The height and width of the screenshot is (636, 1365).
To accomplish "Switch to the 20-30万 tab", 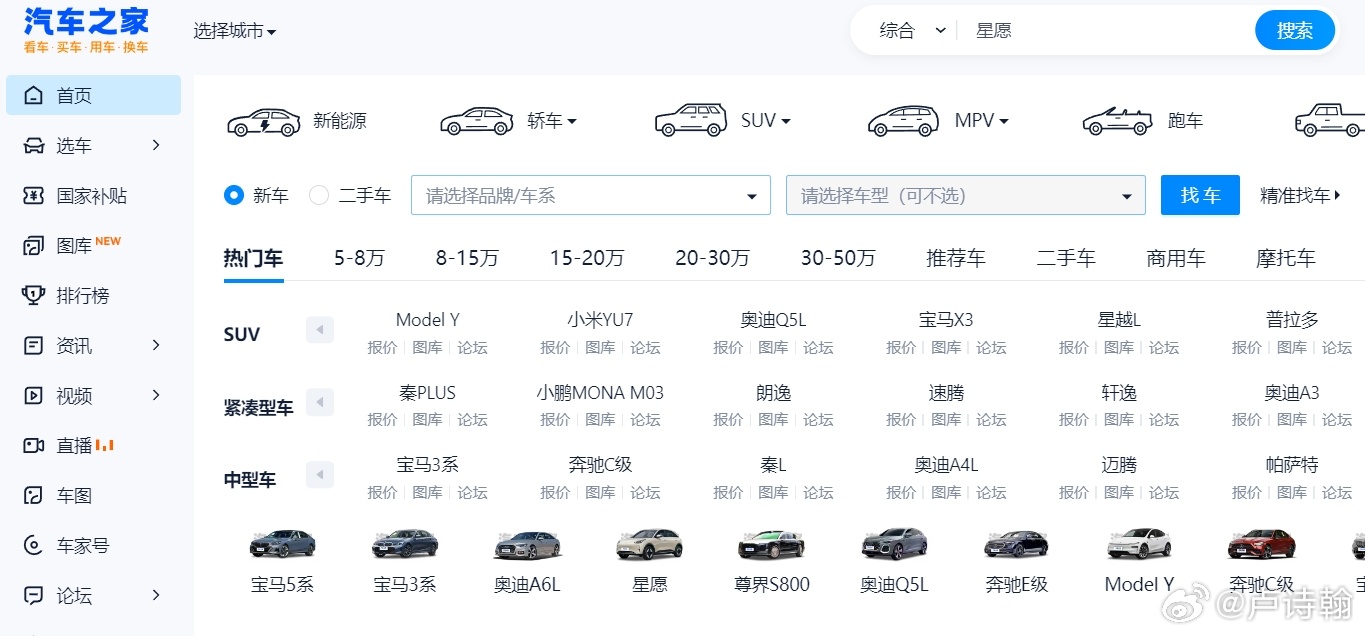I will [712, 259].
